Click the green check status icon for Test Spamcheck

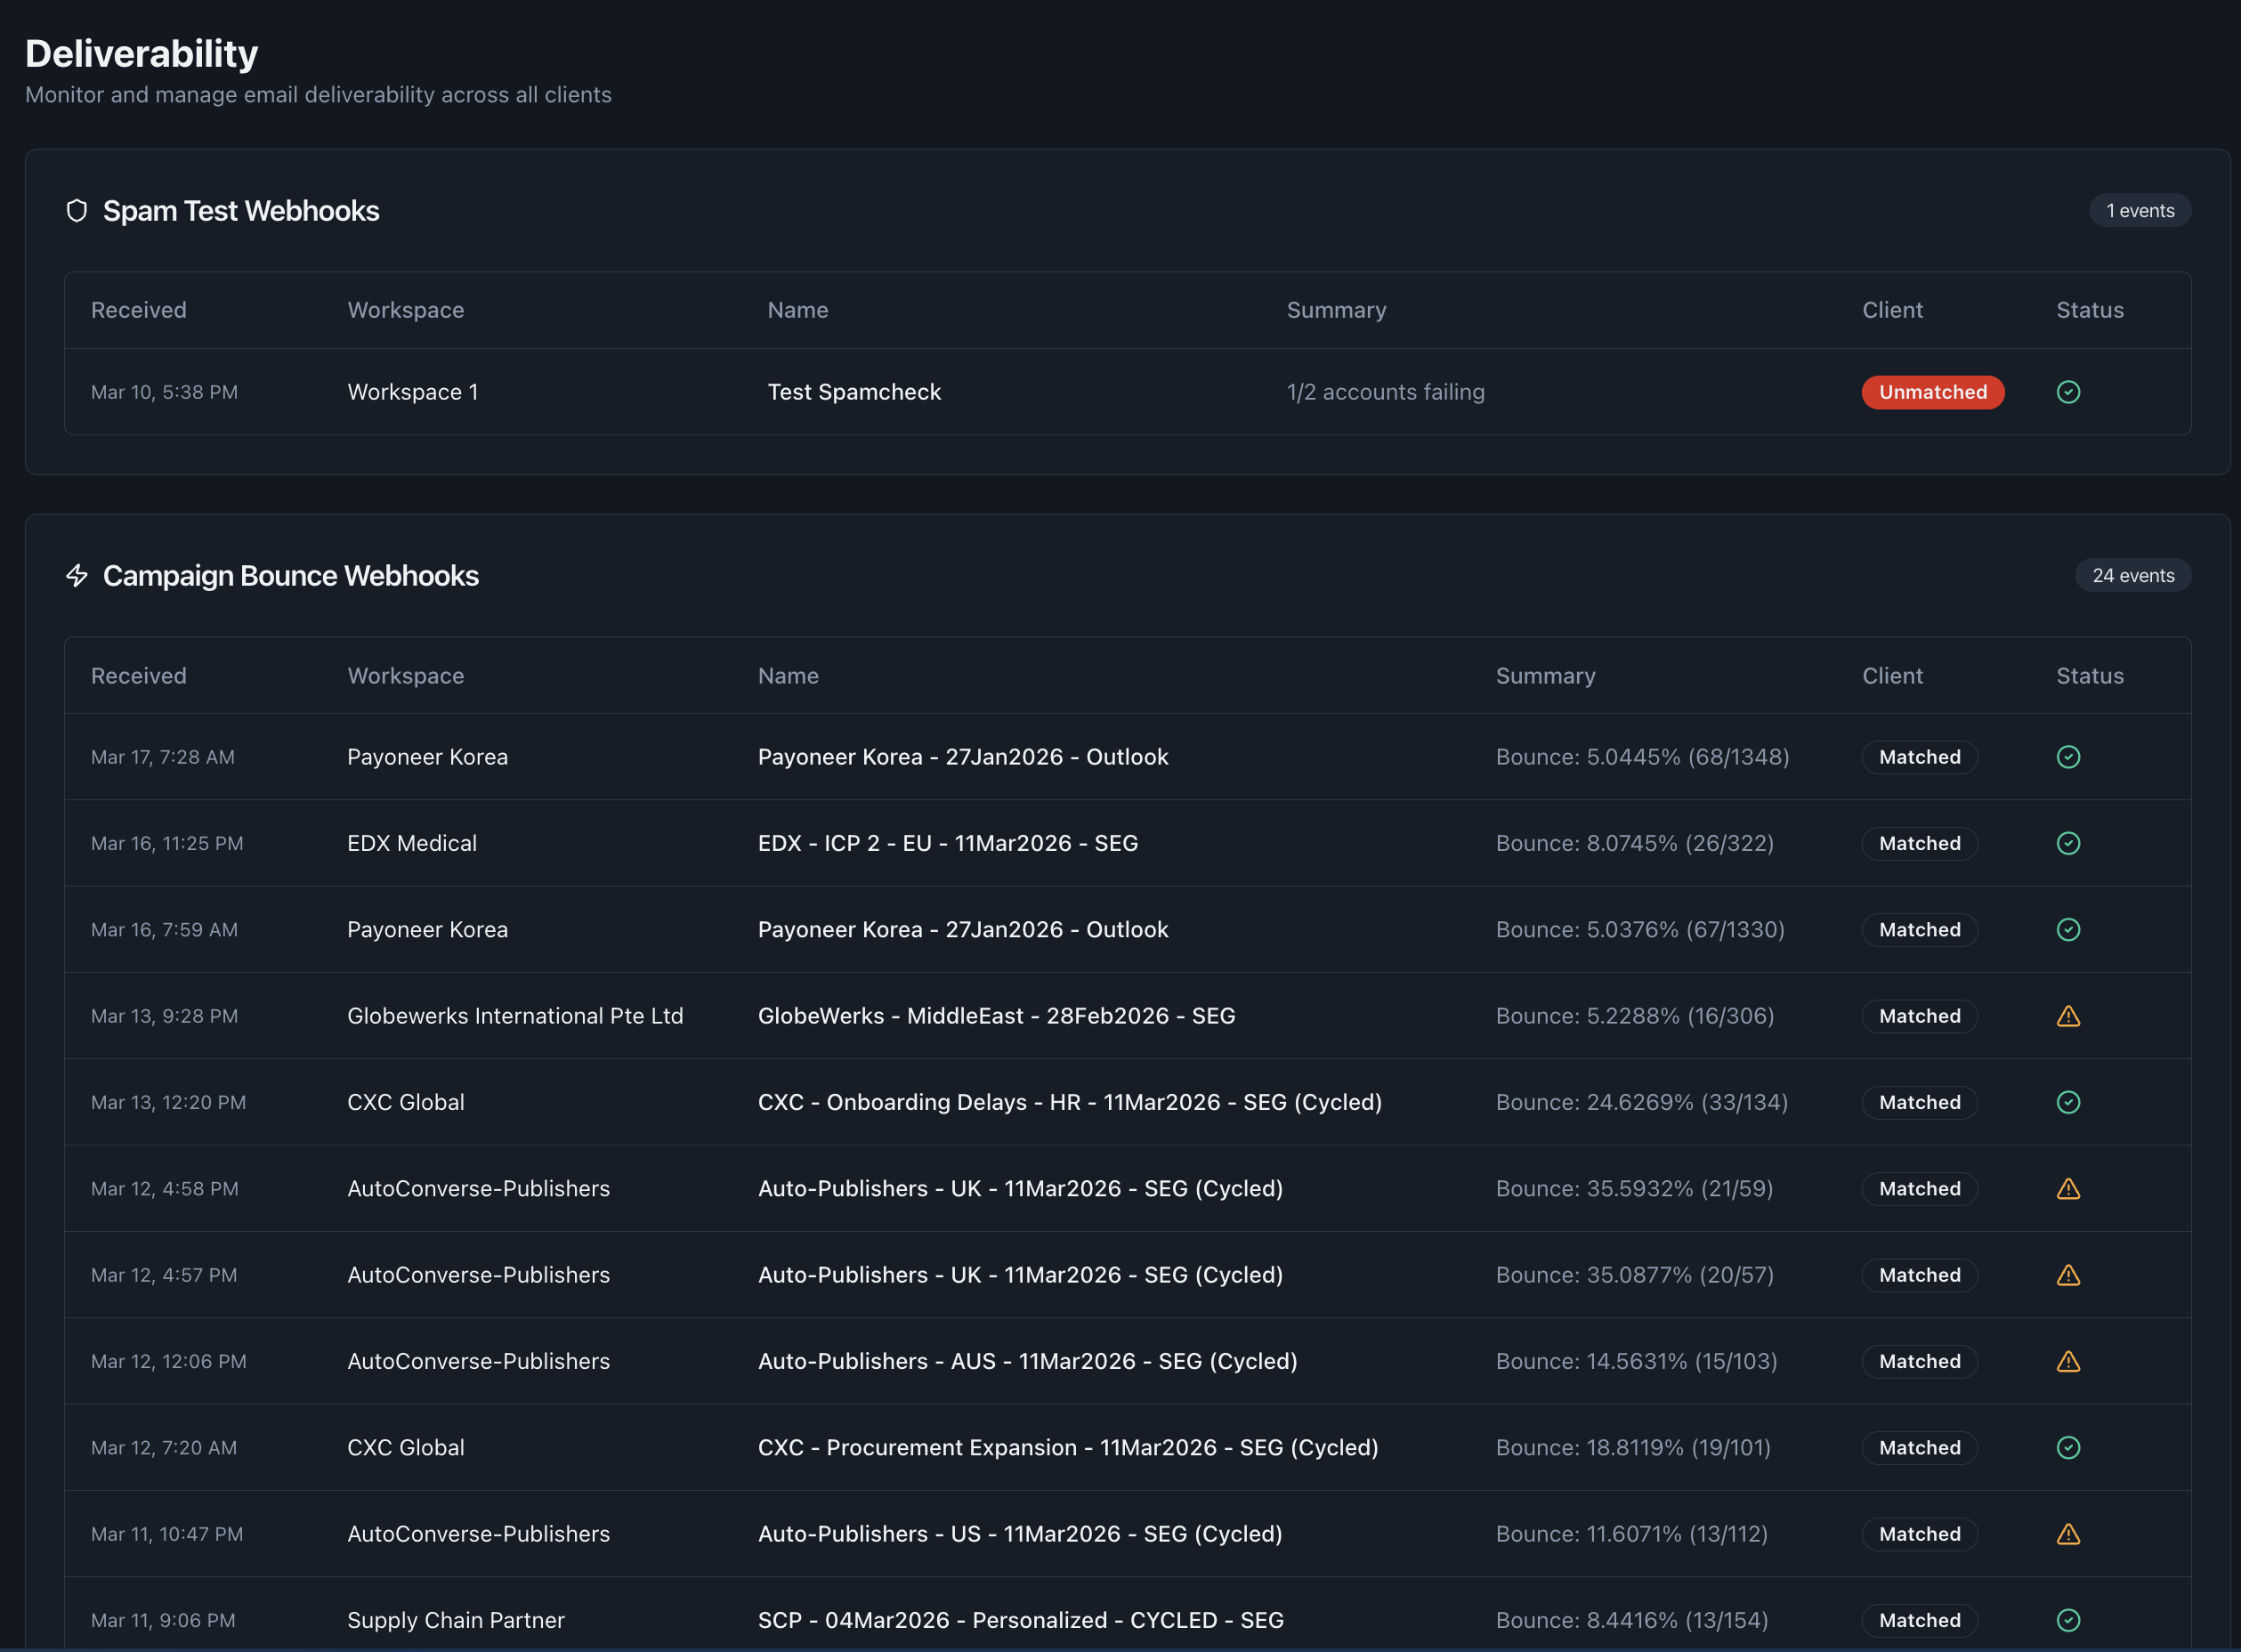pos(2068,392)
